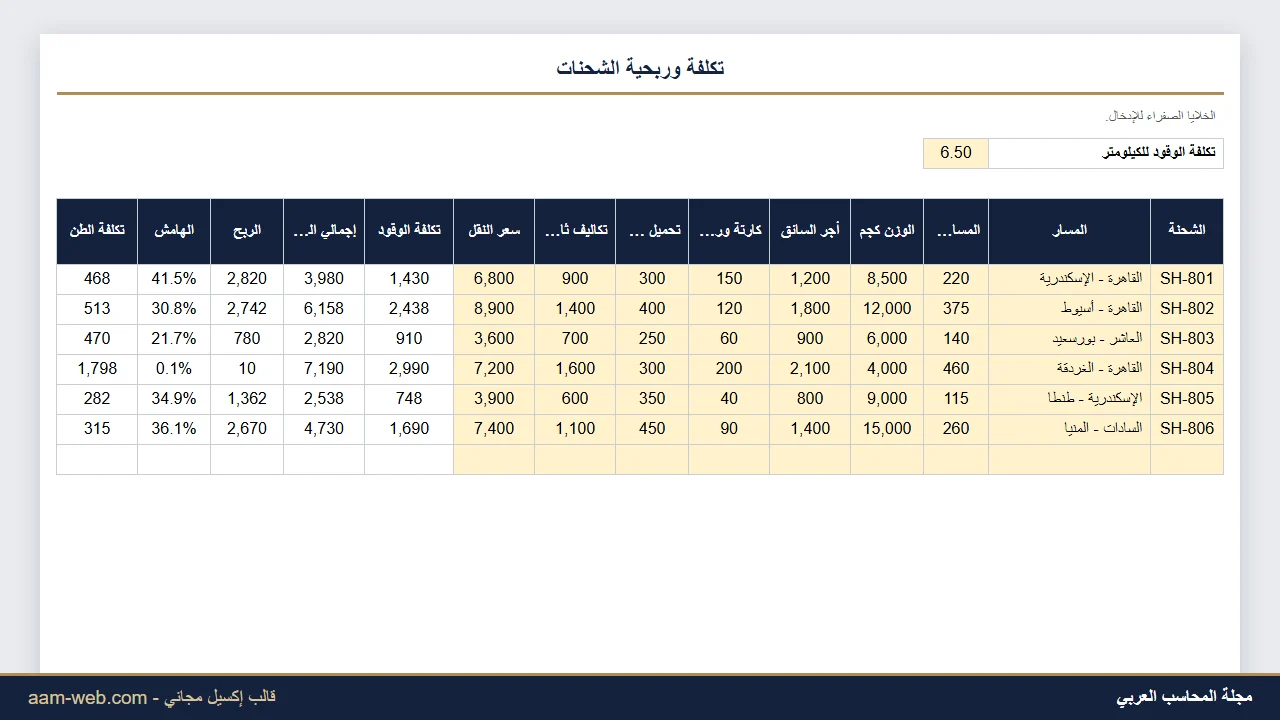Choose route cell "الإسكندرية - طنطا"
The width and height of the screenshot is (1280, 720).
(x=1070, y=399)
